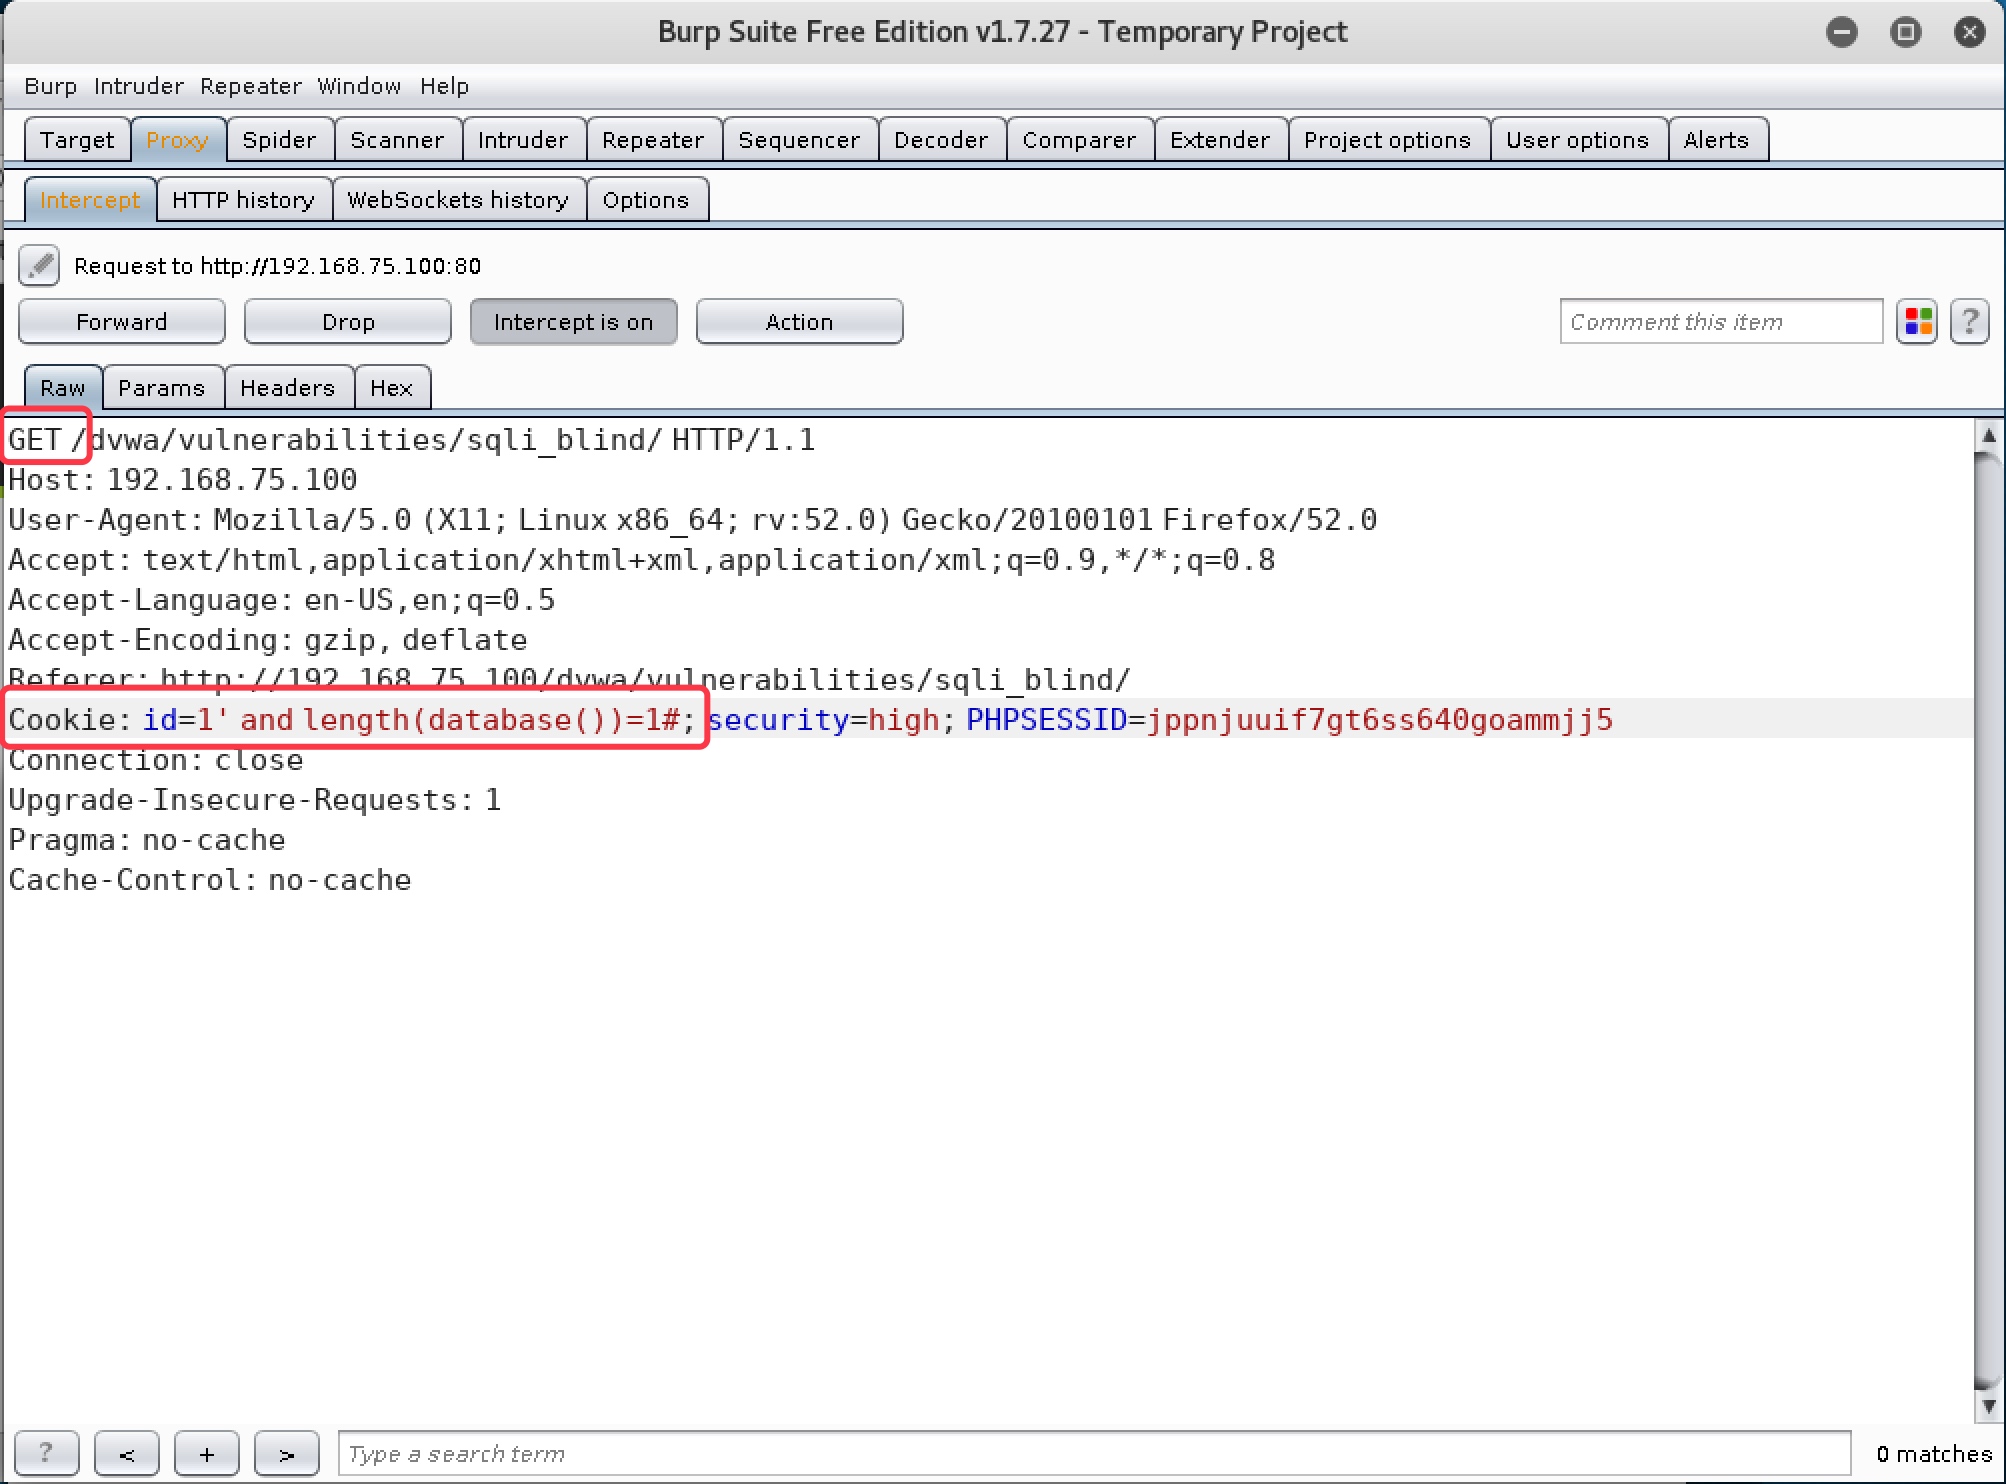Click the pencil edit target icon
The image size is (2006, 1484).
point(39,266)
